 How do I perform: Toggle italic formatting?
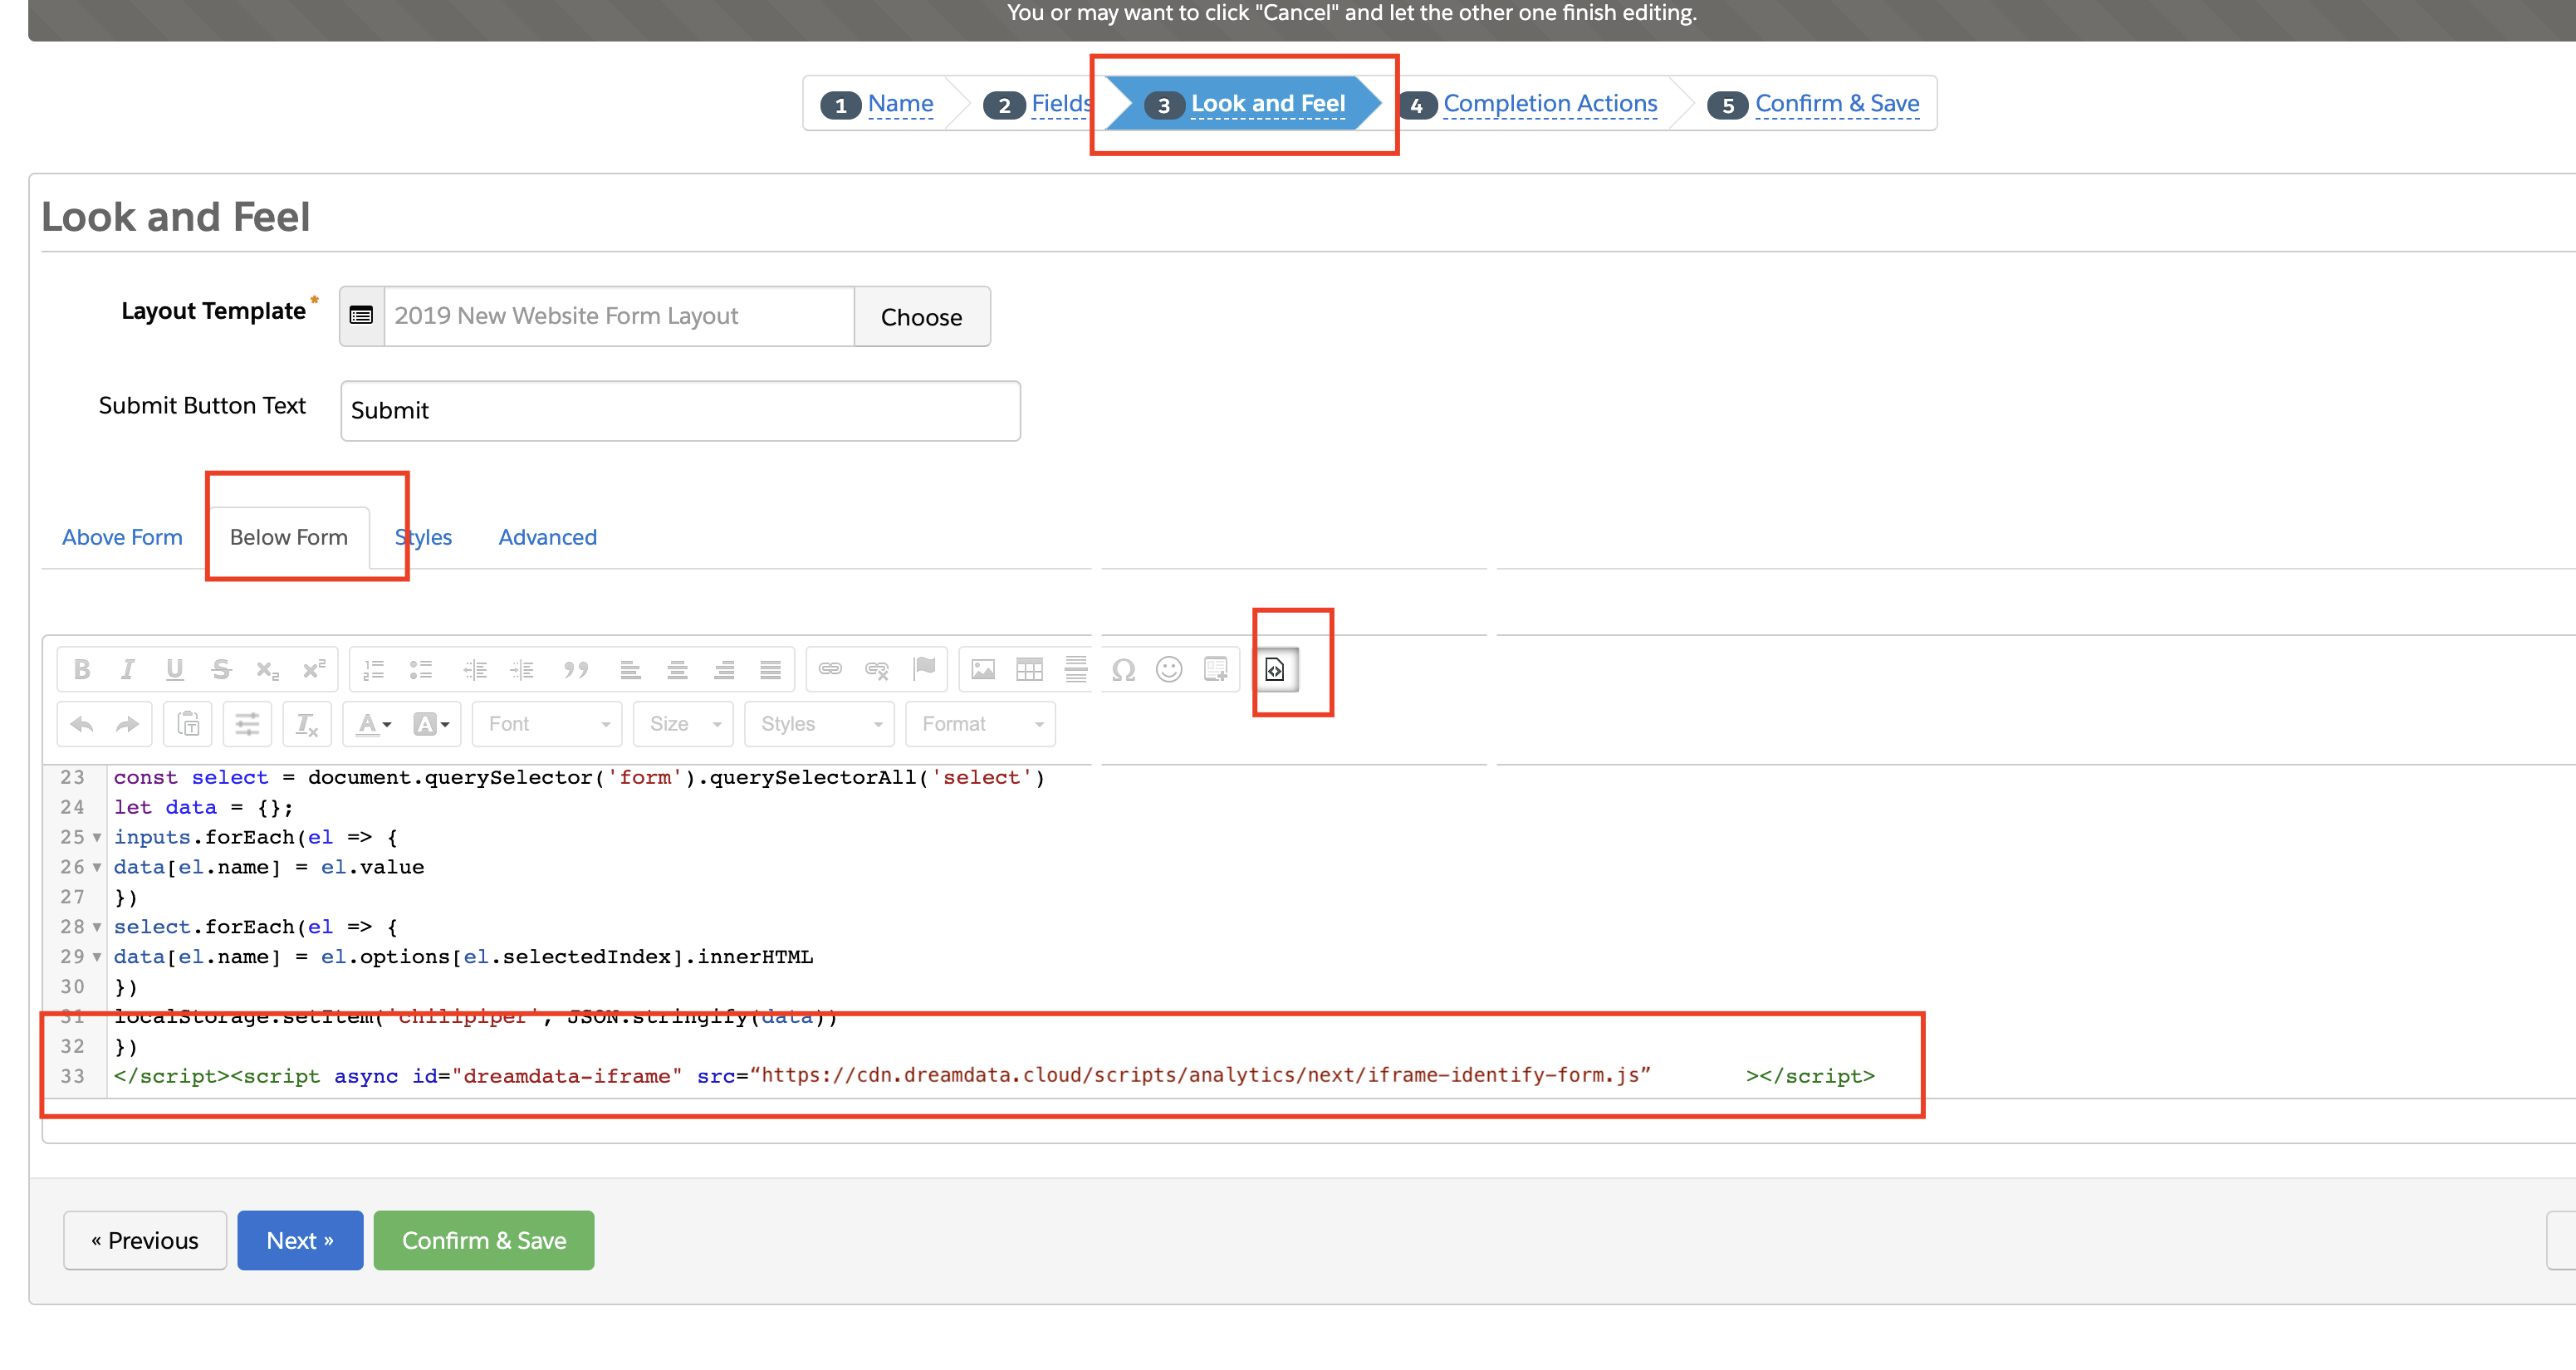click(x=128, y=669)
